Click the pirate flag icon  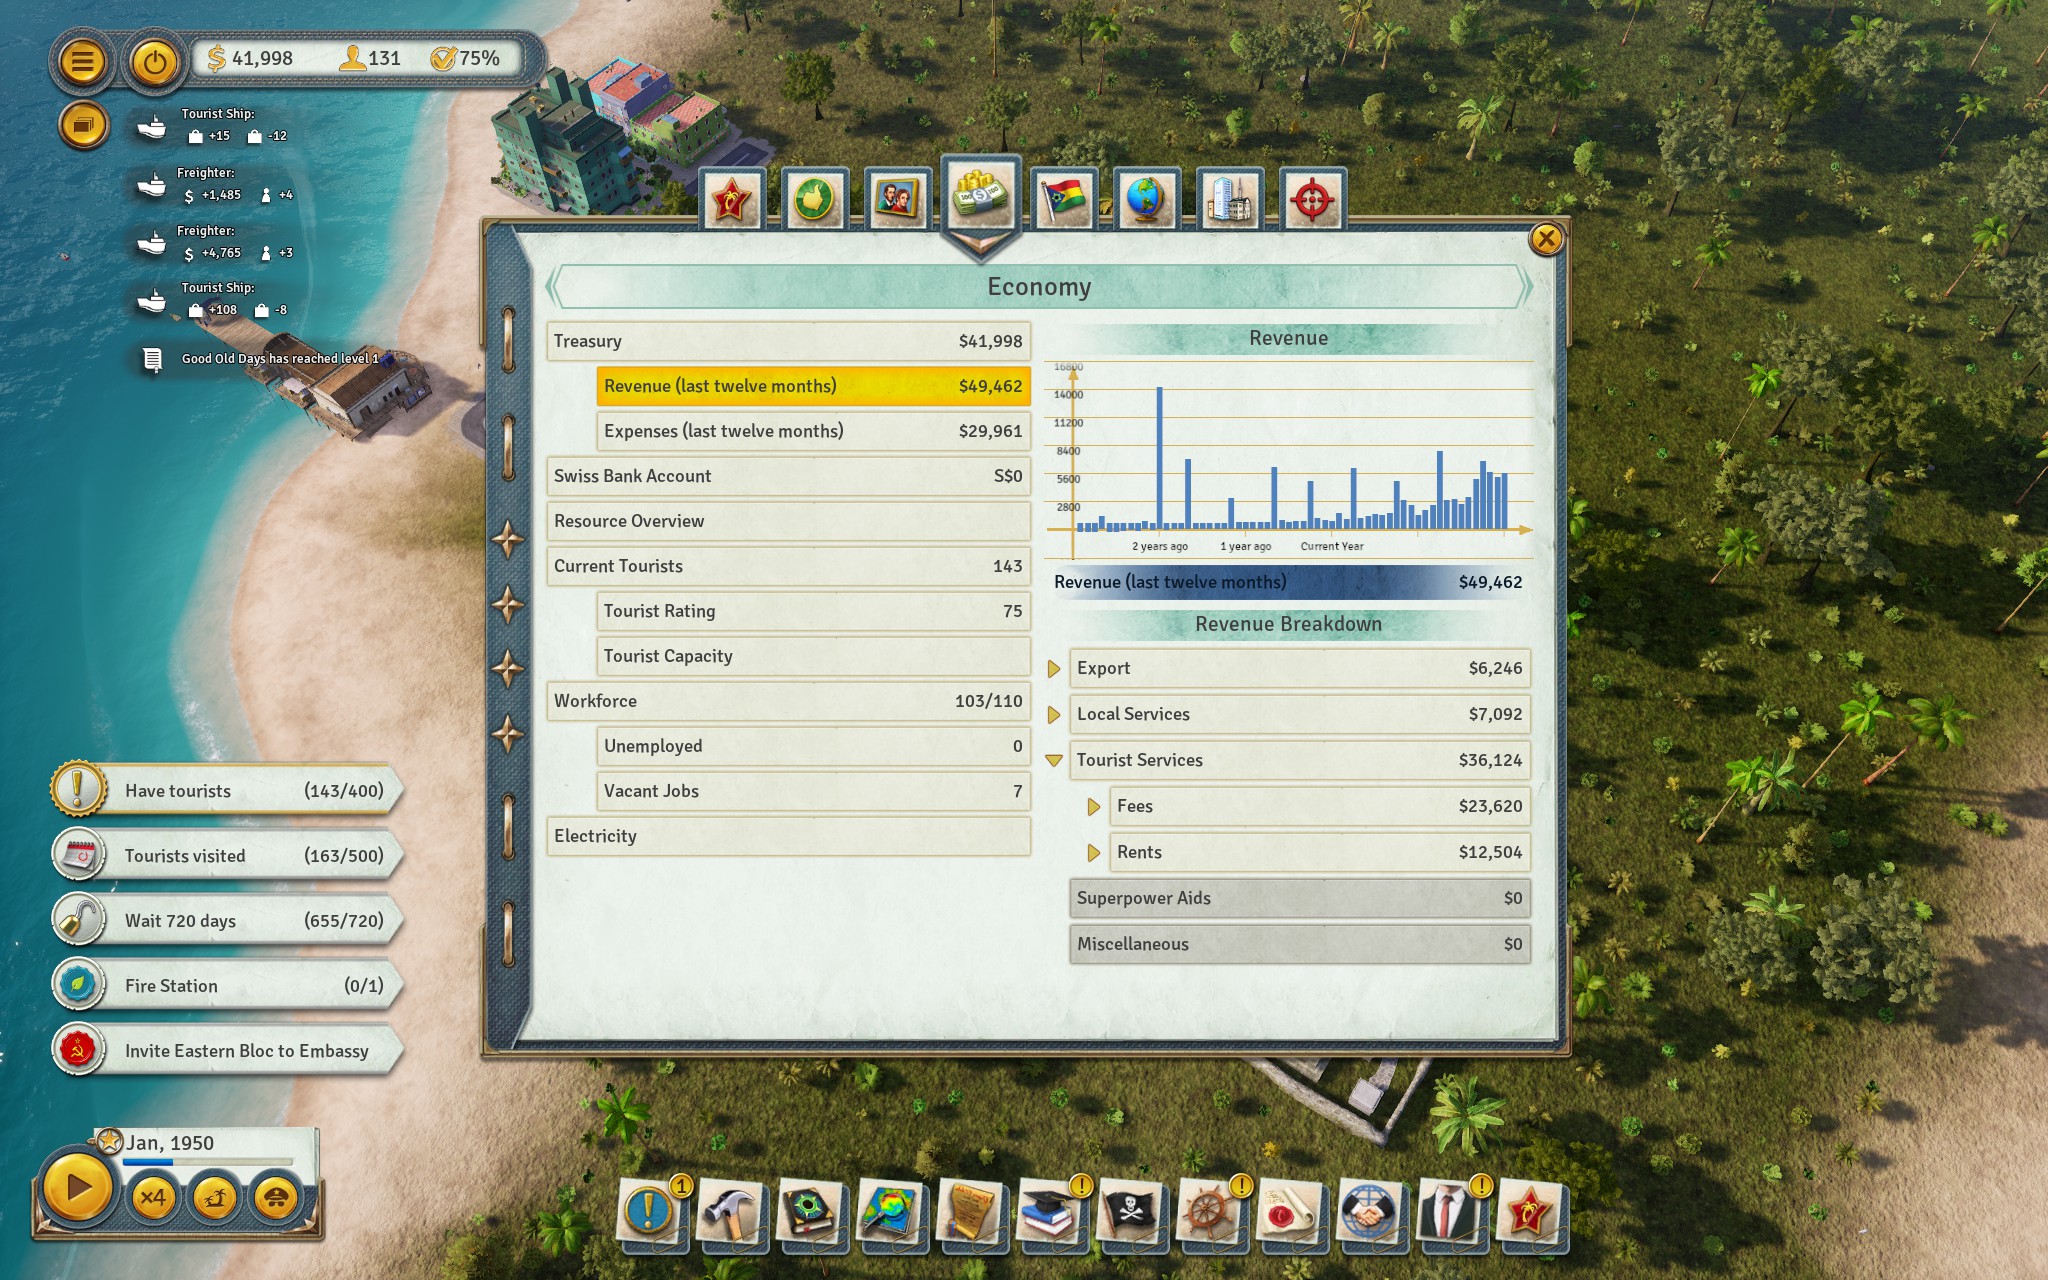1130,1212
